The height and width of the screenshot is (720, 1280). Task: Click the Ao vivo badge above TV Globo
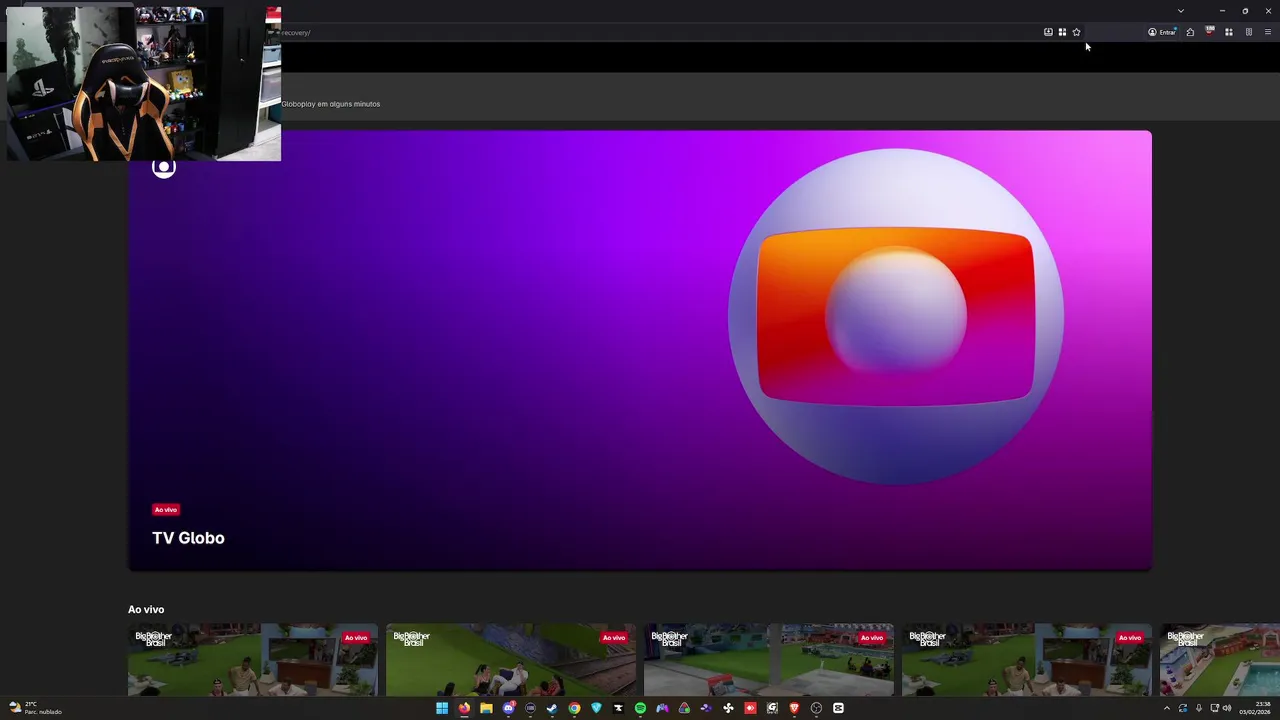click(166, 510)
